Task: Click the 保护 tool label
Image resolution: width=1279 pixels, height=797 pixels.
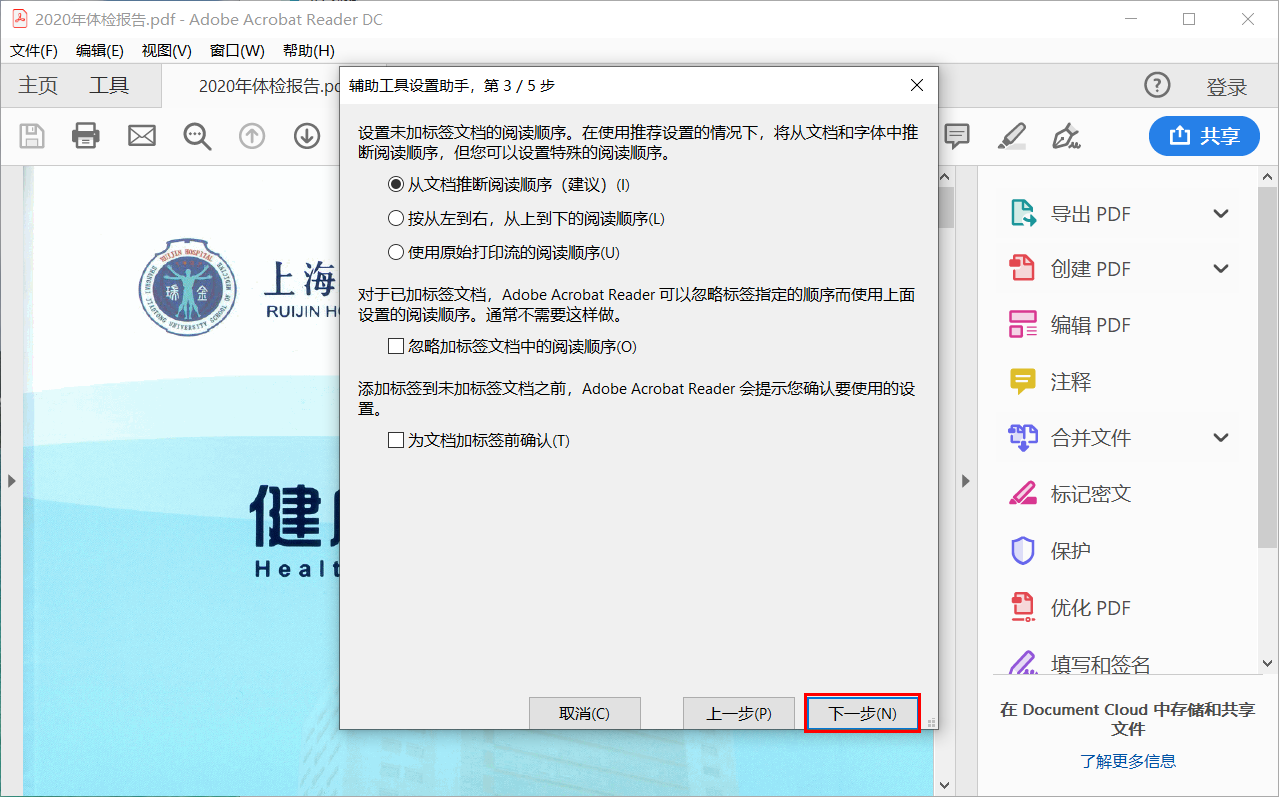Action: point(1071,551)
